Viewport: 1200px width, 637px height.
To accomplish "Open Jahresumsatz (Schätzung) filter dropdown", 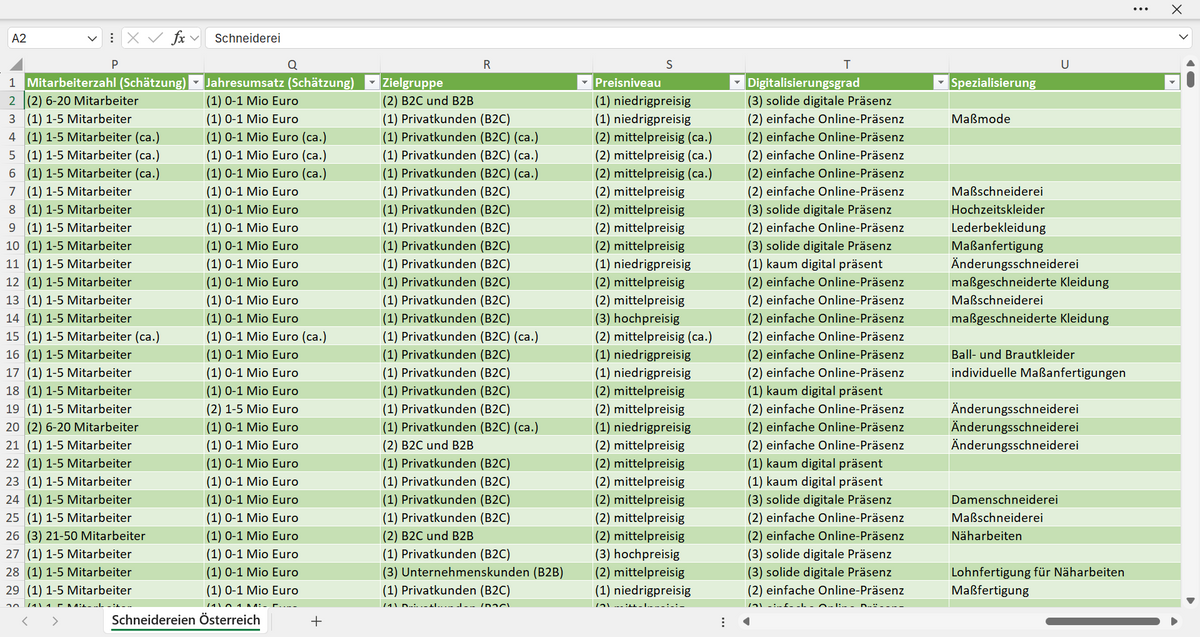I will 372,82.
